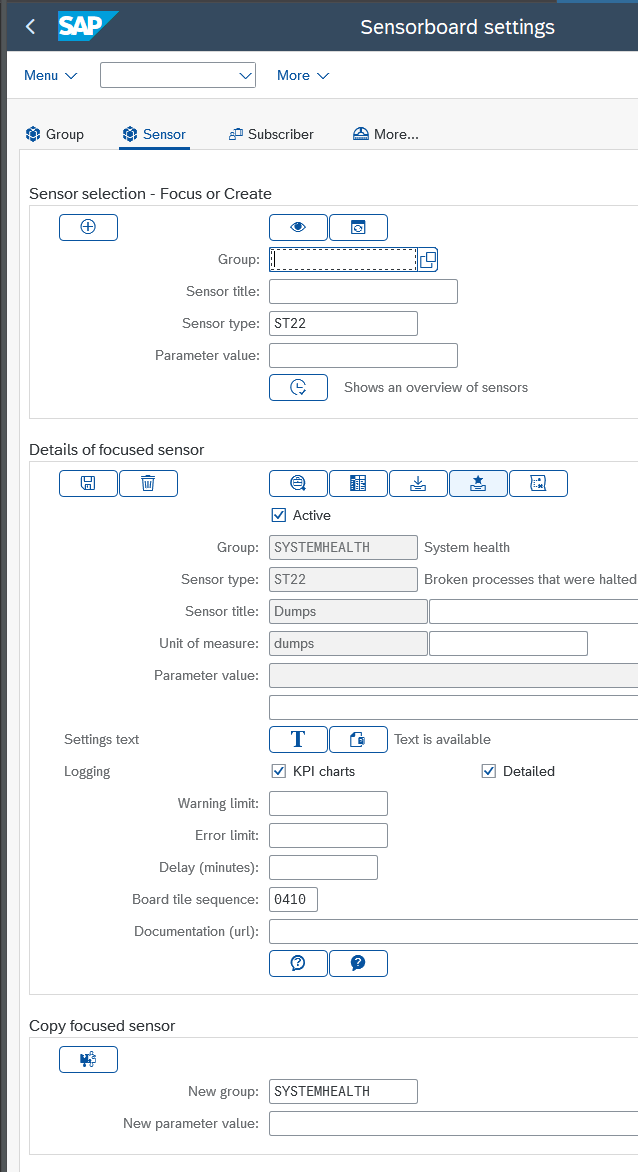Toggle the KPI charts checkbox
The width and height of the screenshot is (638, 1172).
279,771
